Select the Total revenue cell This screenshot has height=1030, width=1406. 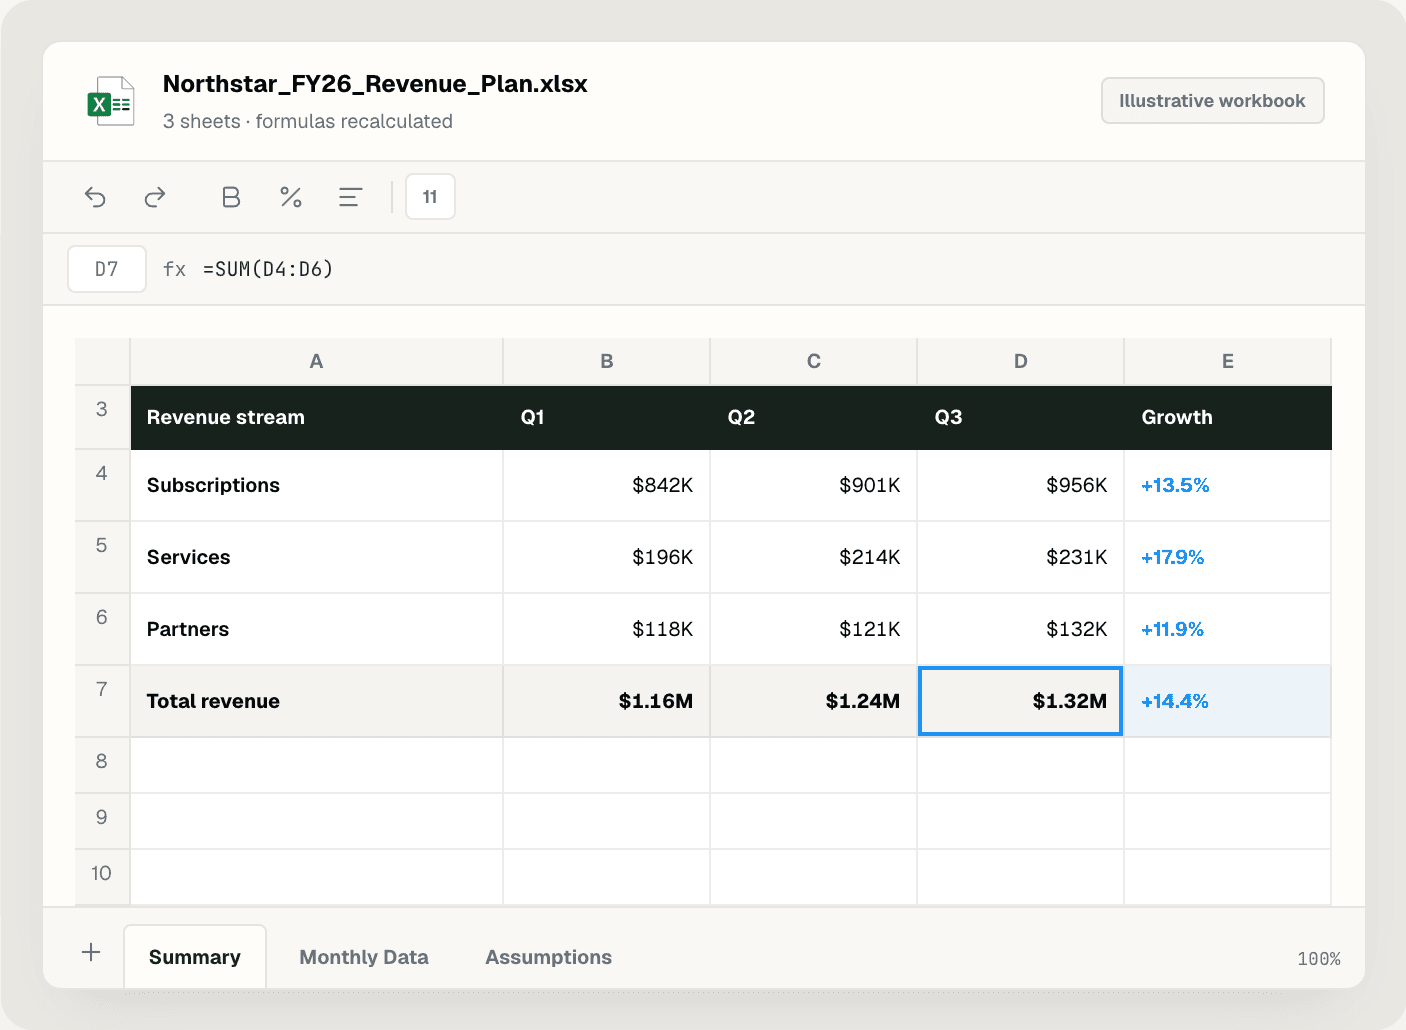[317, 701]
